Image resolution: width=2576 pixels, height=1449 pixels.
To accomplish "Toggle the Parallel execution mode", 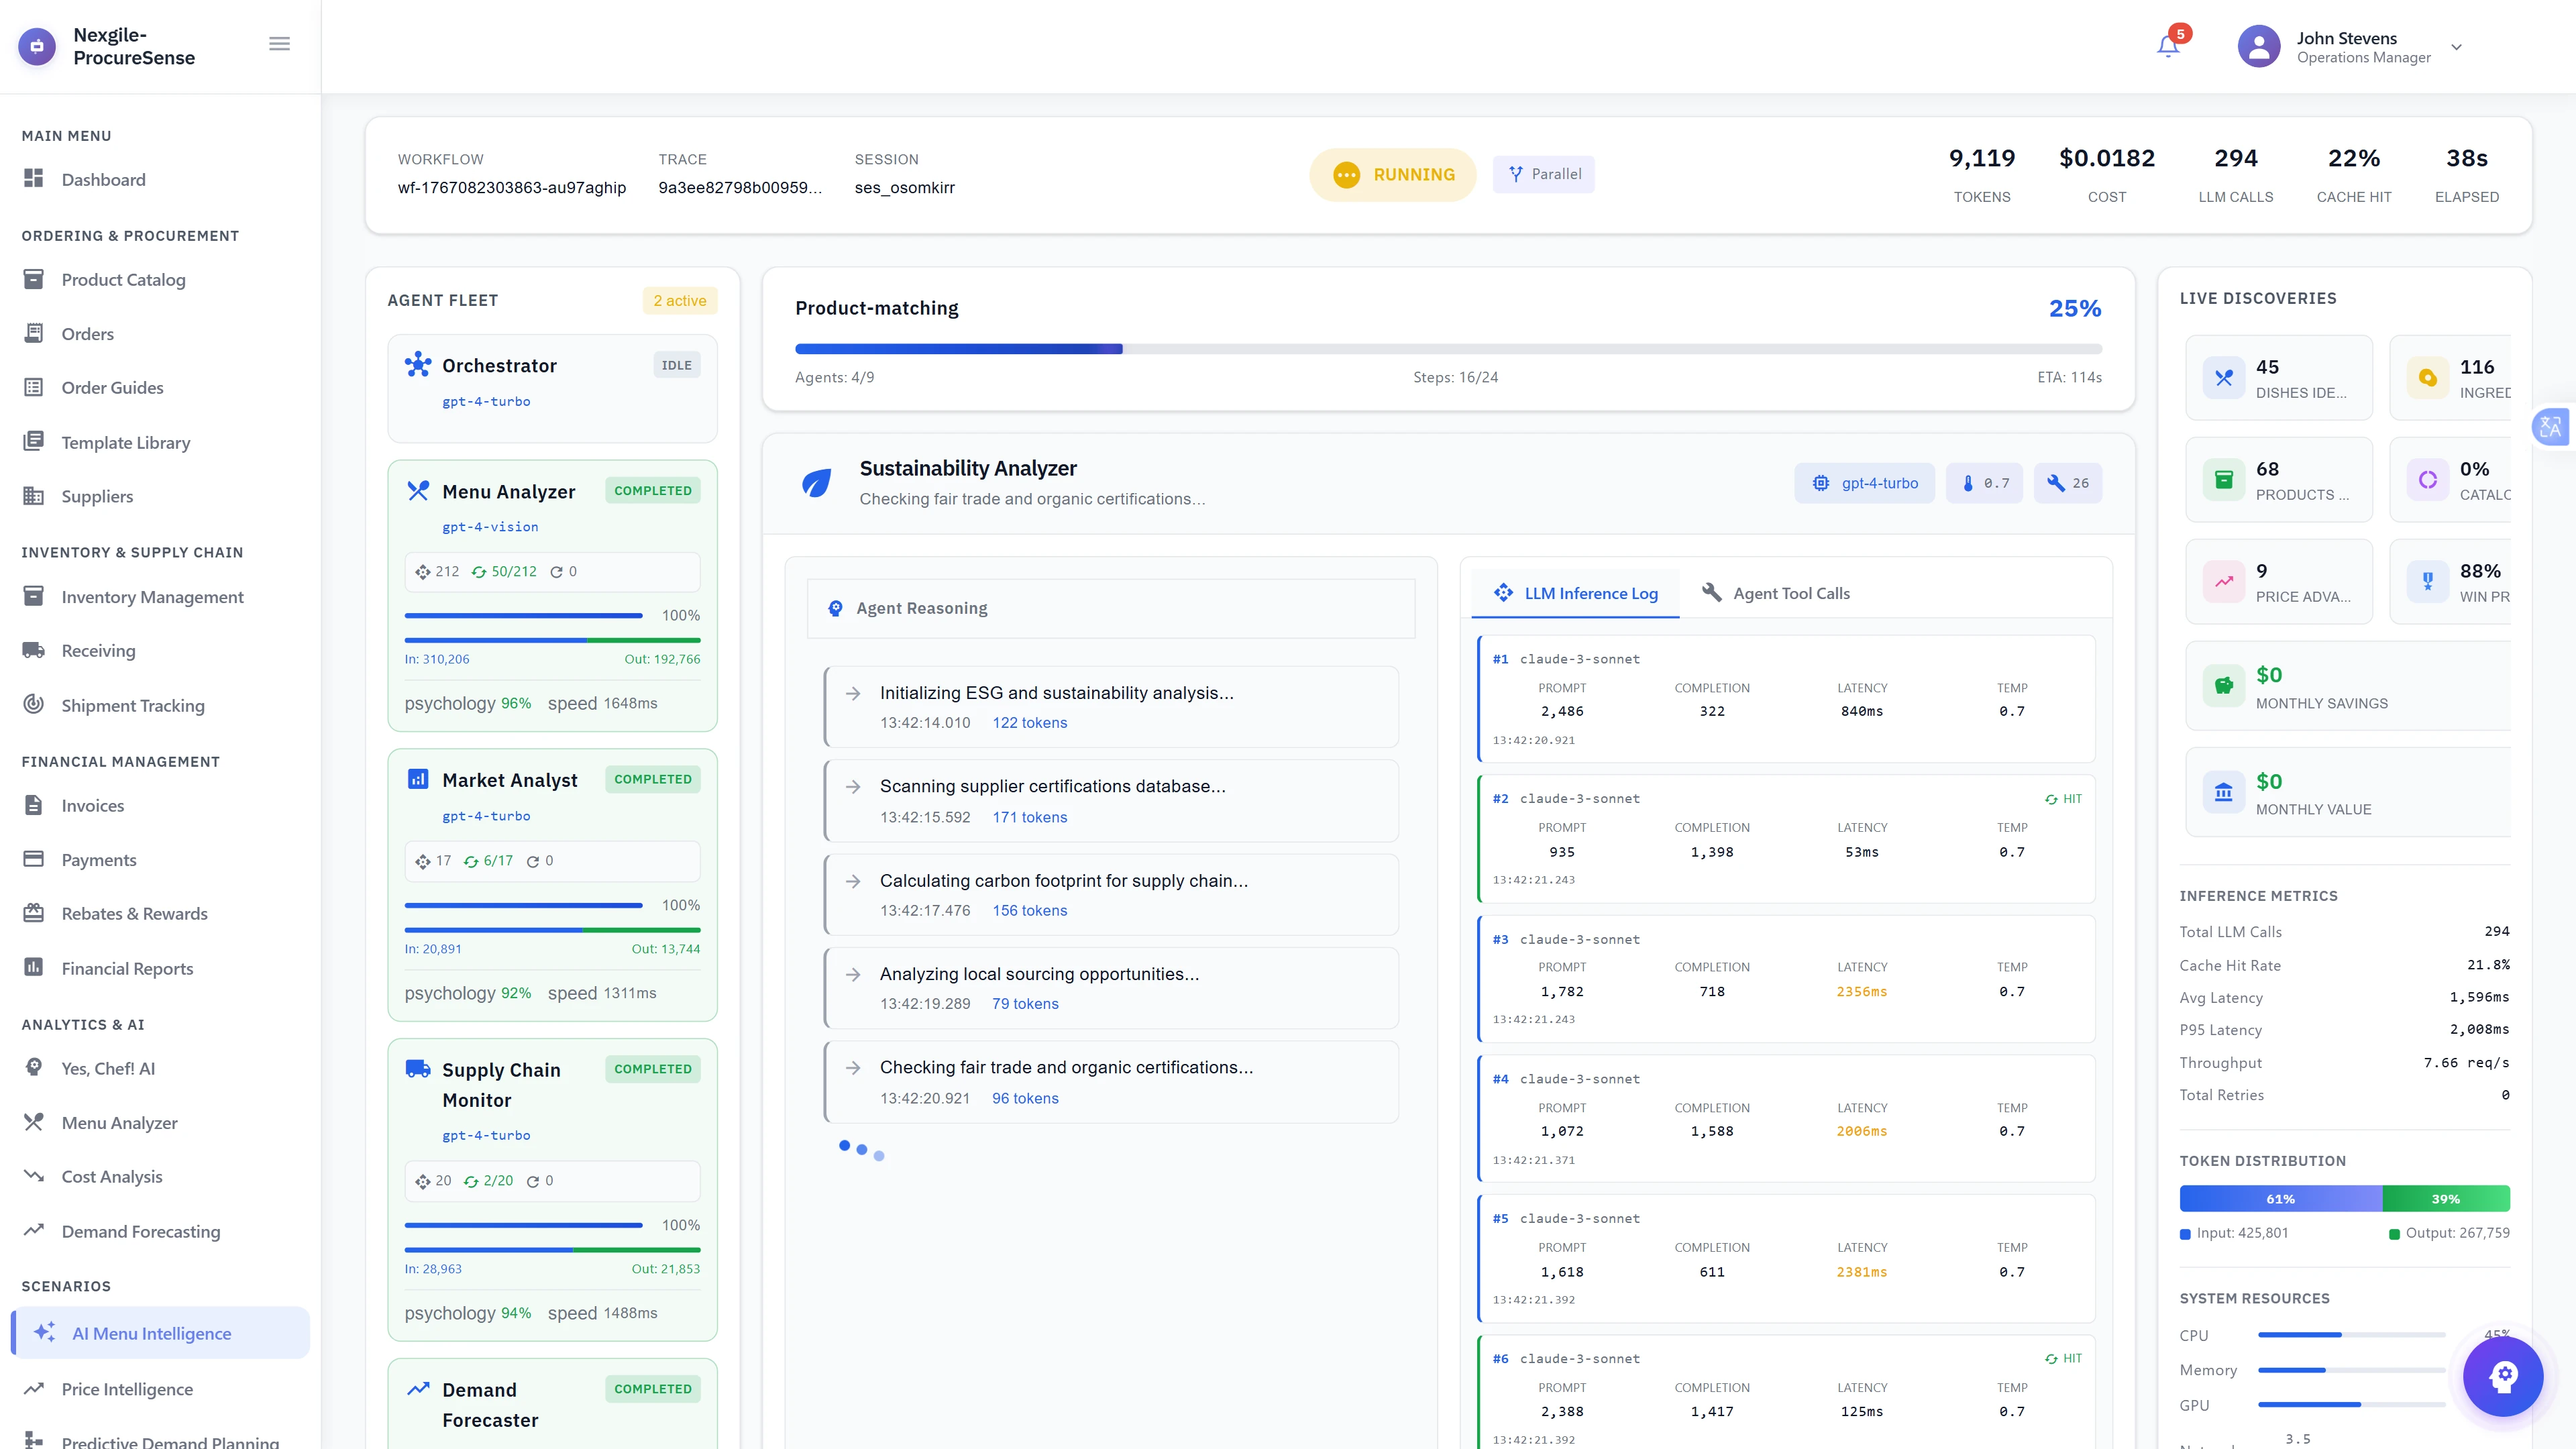I will (x=1544, y=174).
